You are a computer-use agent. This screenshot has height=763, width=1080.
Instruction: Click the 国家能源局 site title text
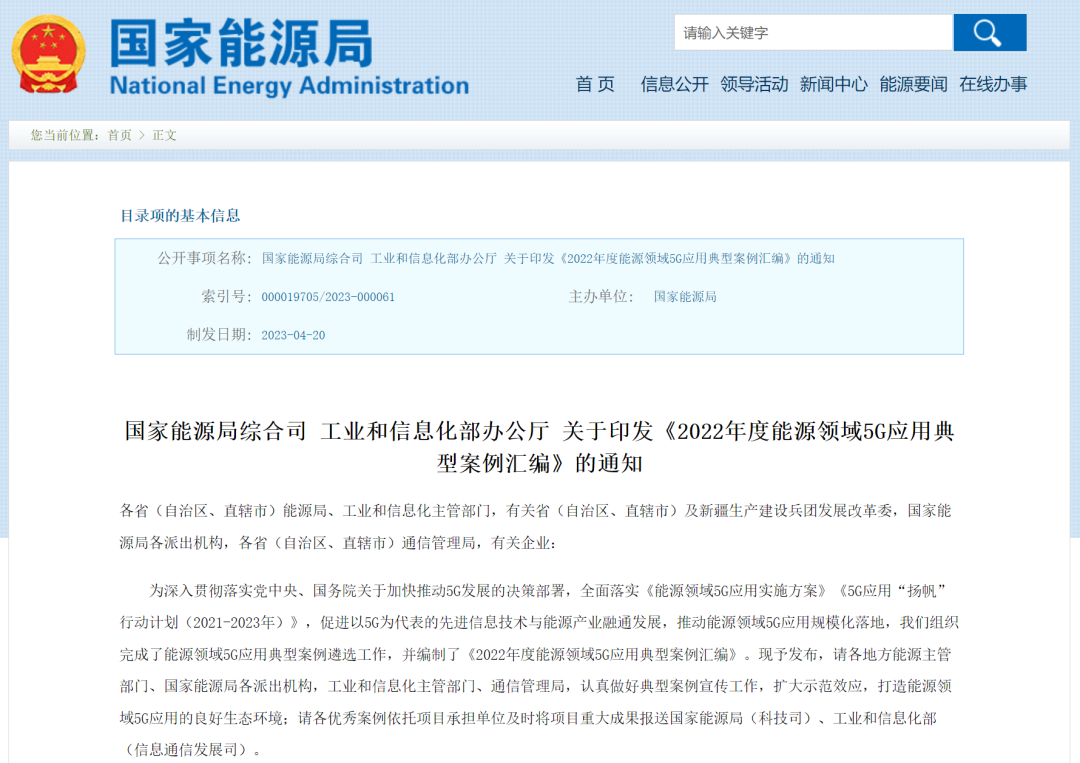click(241, 43)
